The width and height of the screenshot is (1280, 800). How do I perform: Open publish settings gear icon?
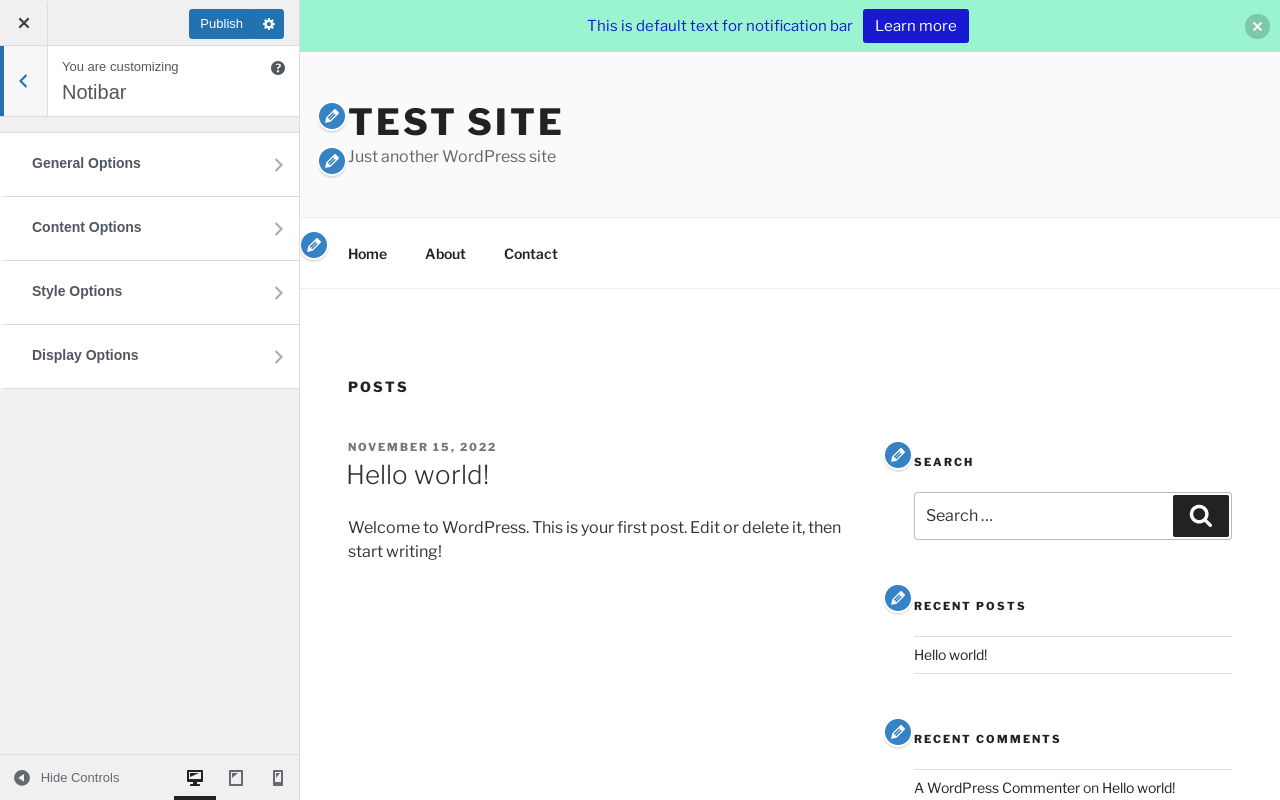click(x=269, y=24)
